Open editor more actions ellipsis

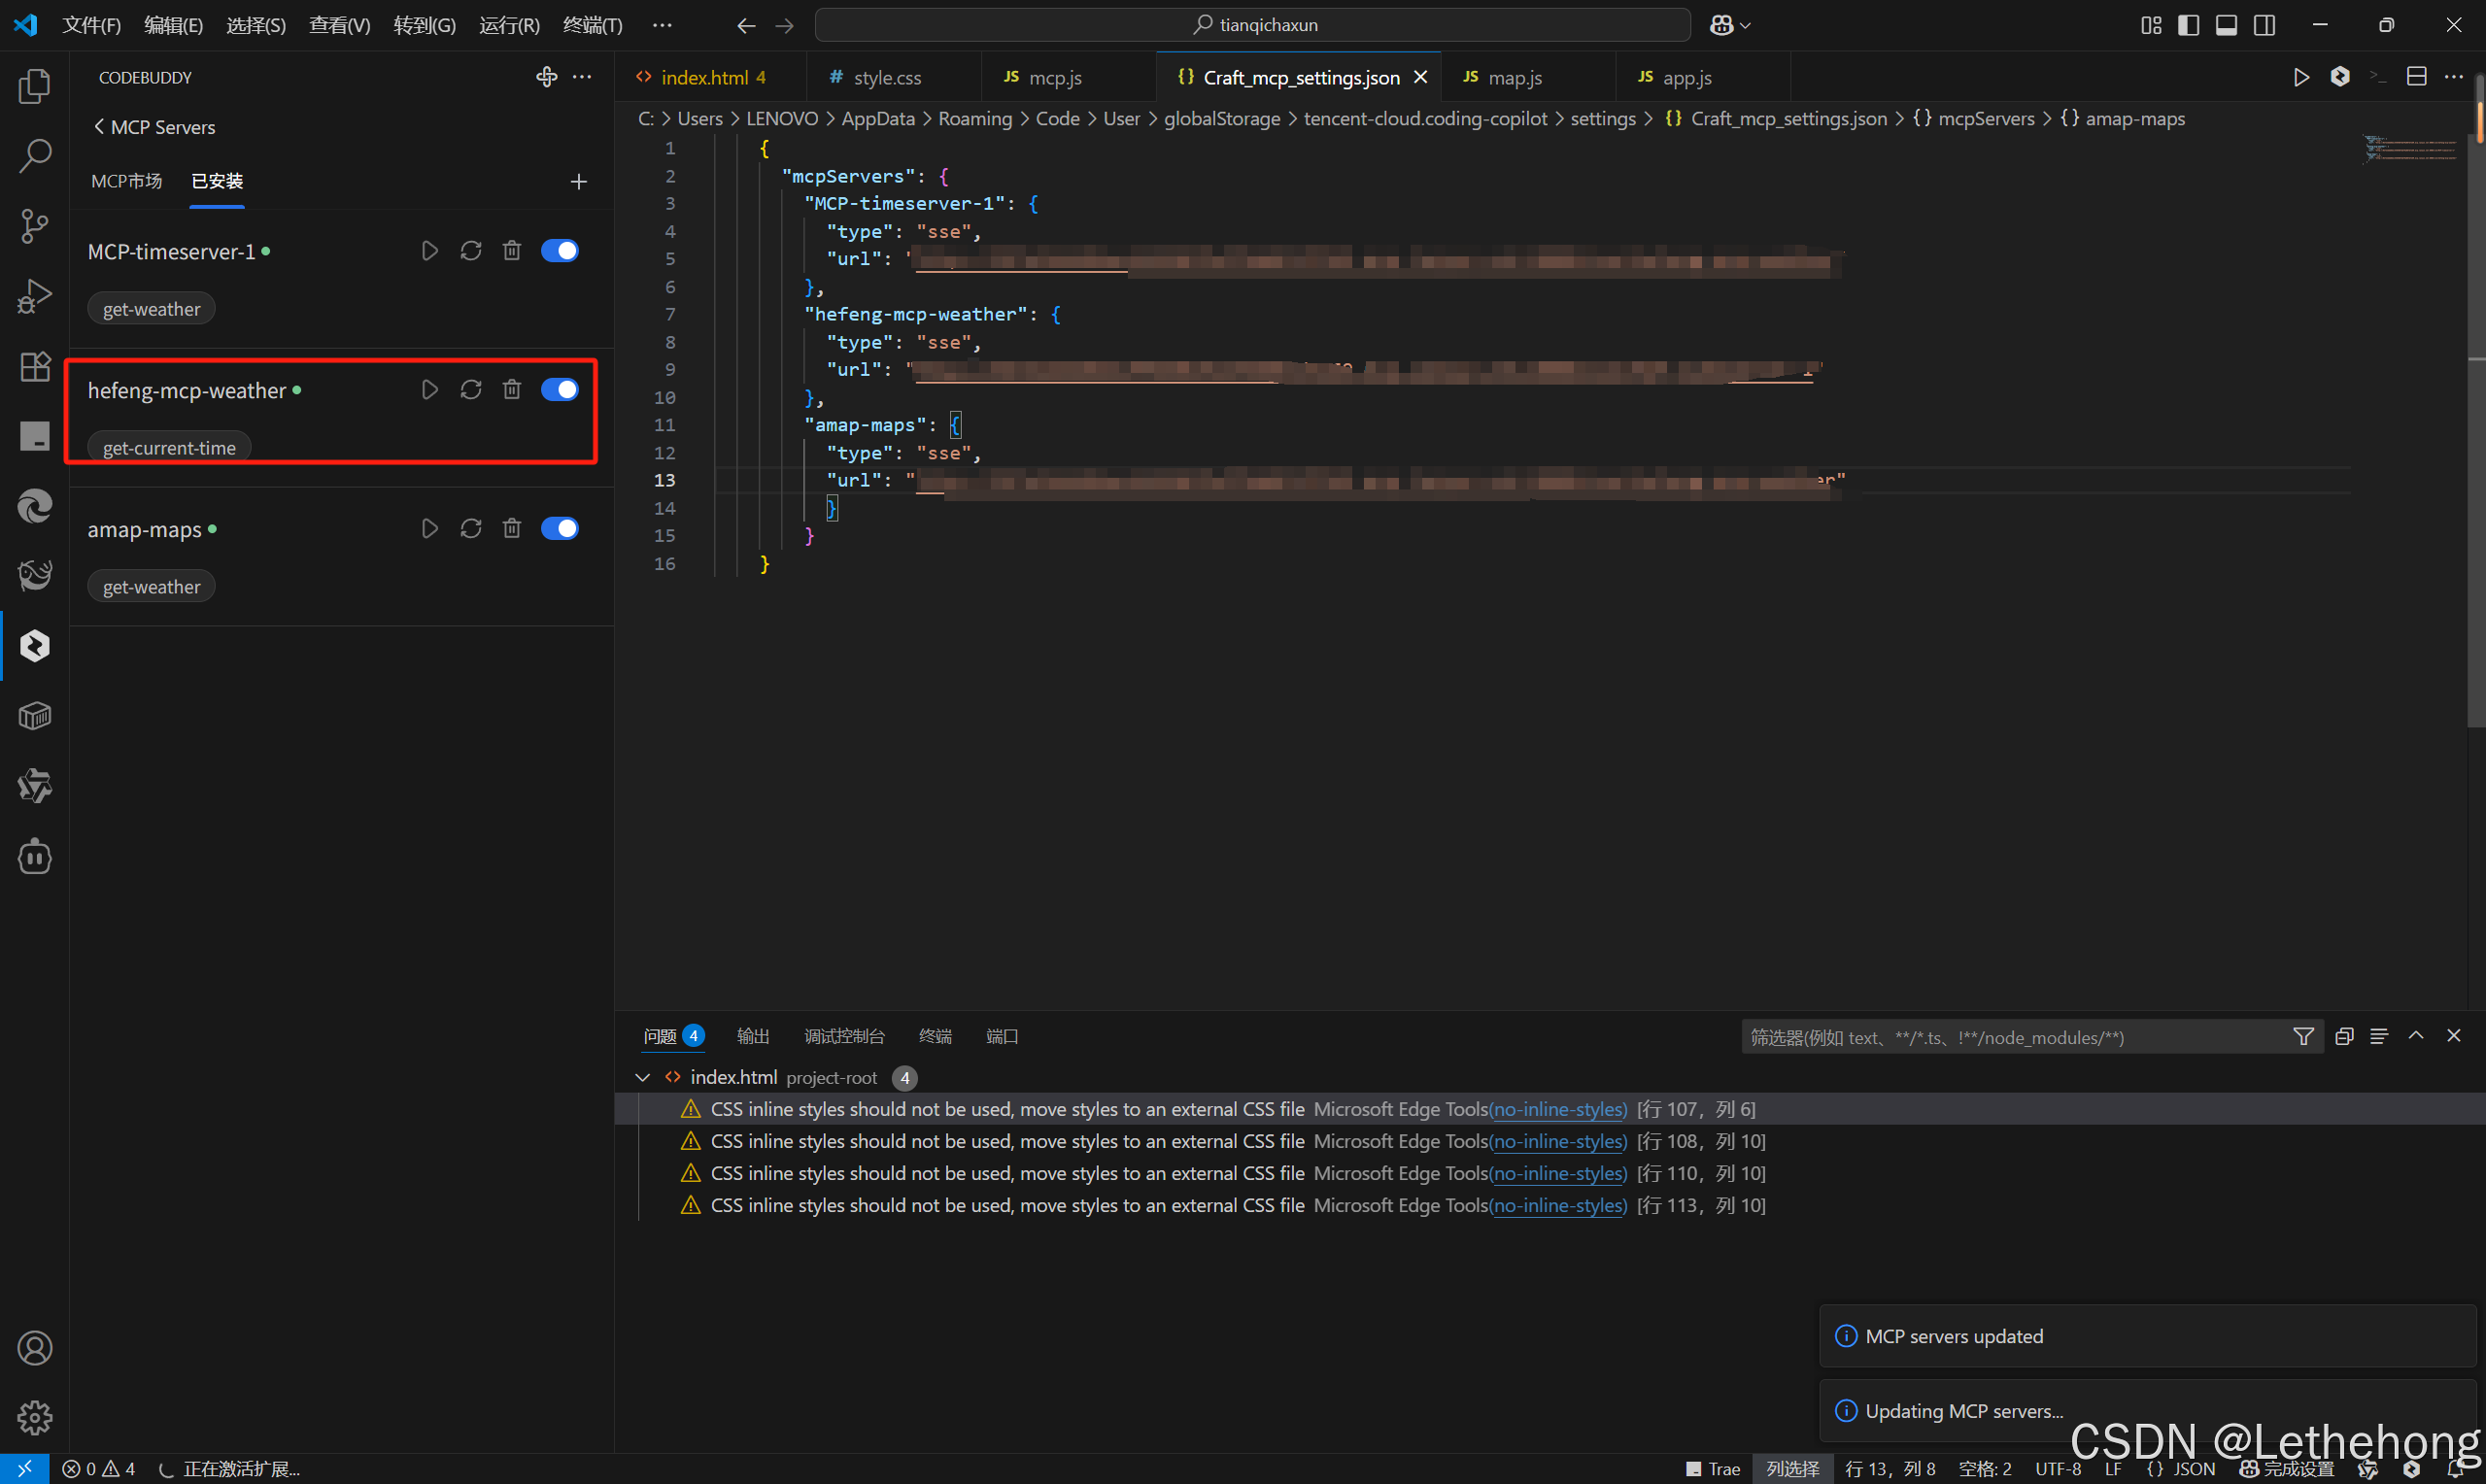click(x=2454, y=77)
